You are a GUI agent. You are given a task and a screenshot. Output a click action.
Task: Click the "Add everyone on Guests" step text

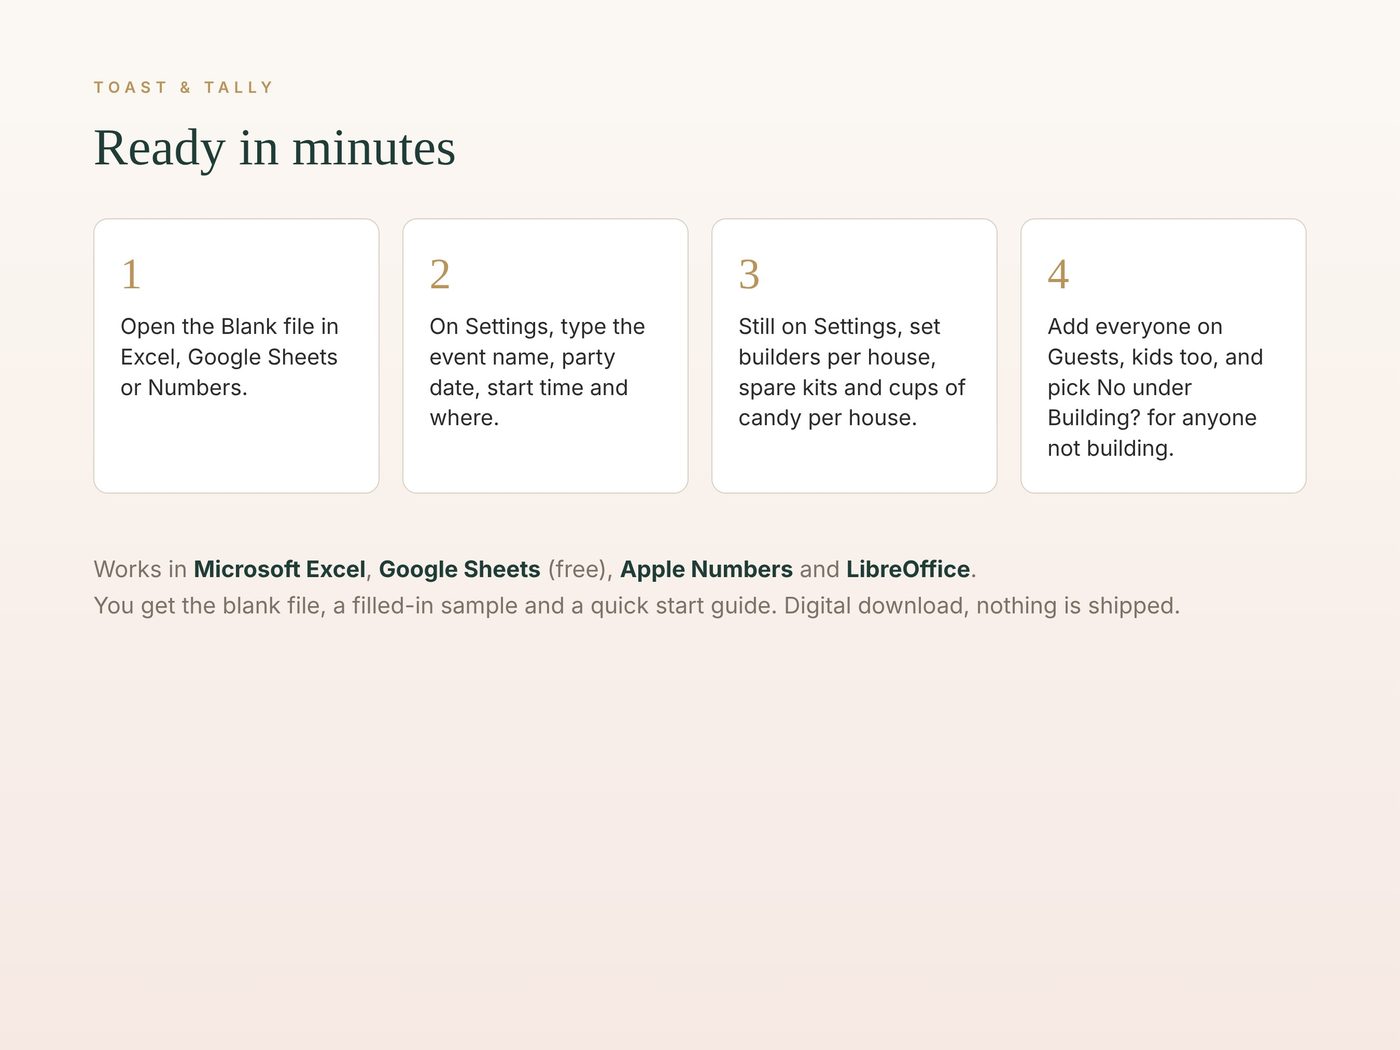pyautogui.click(x=1156, y=387)
